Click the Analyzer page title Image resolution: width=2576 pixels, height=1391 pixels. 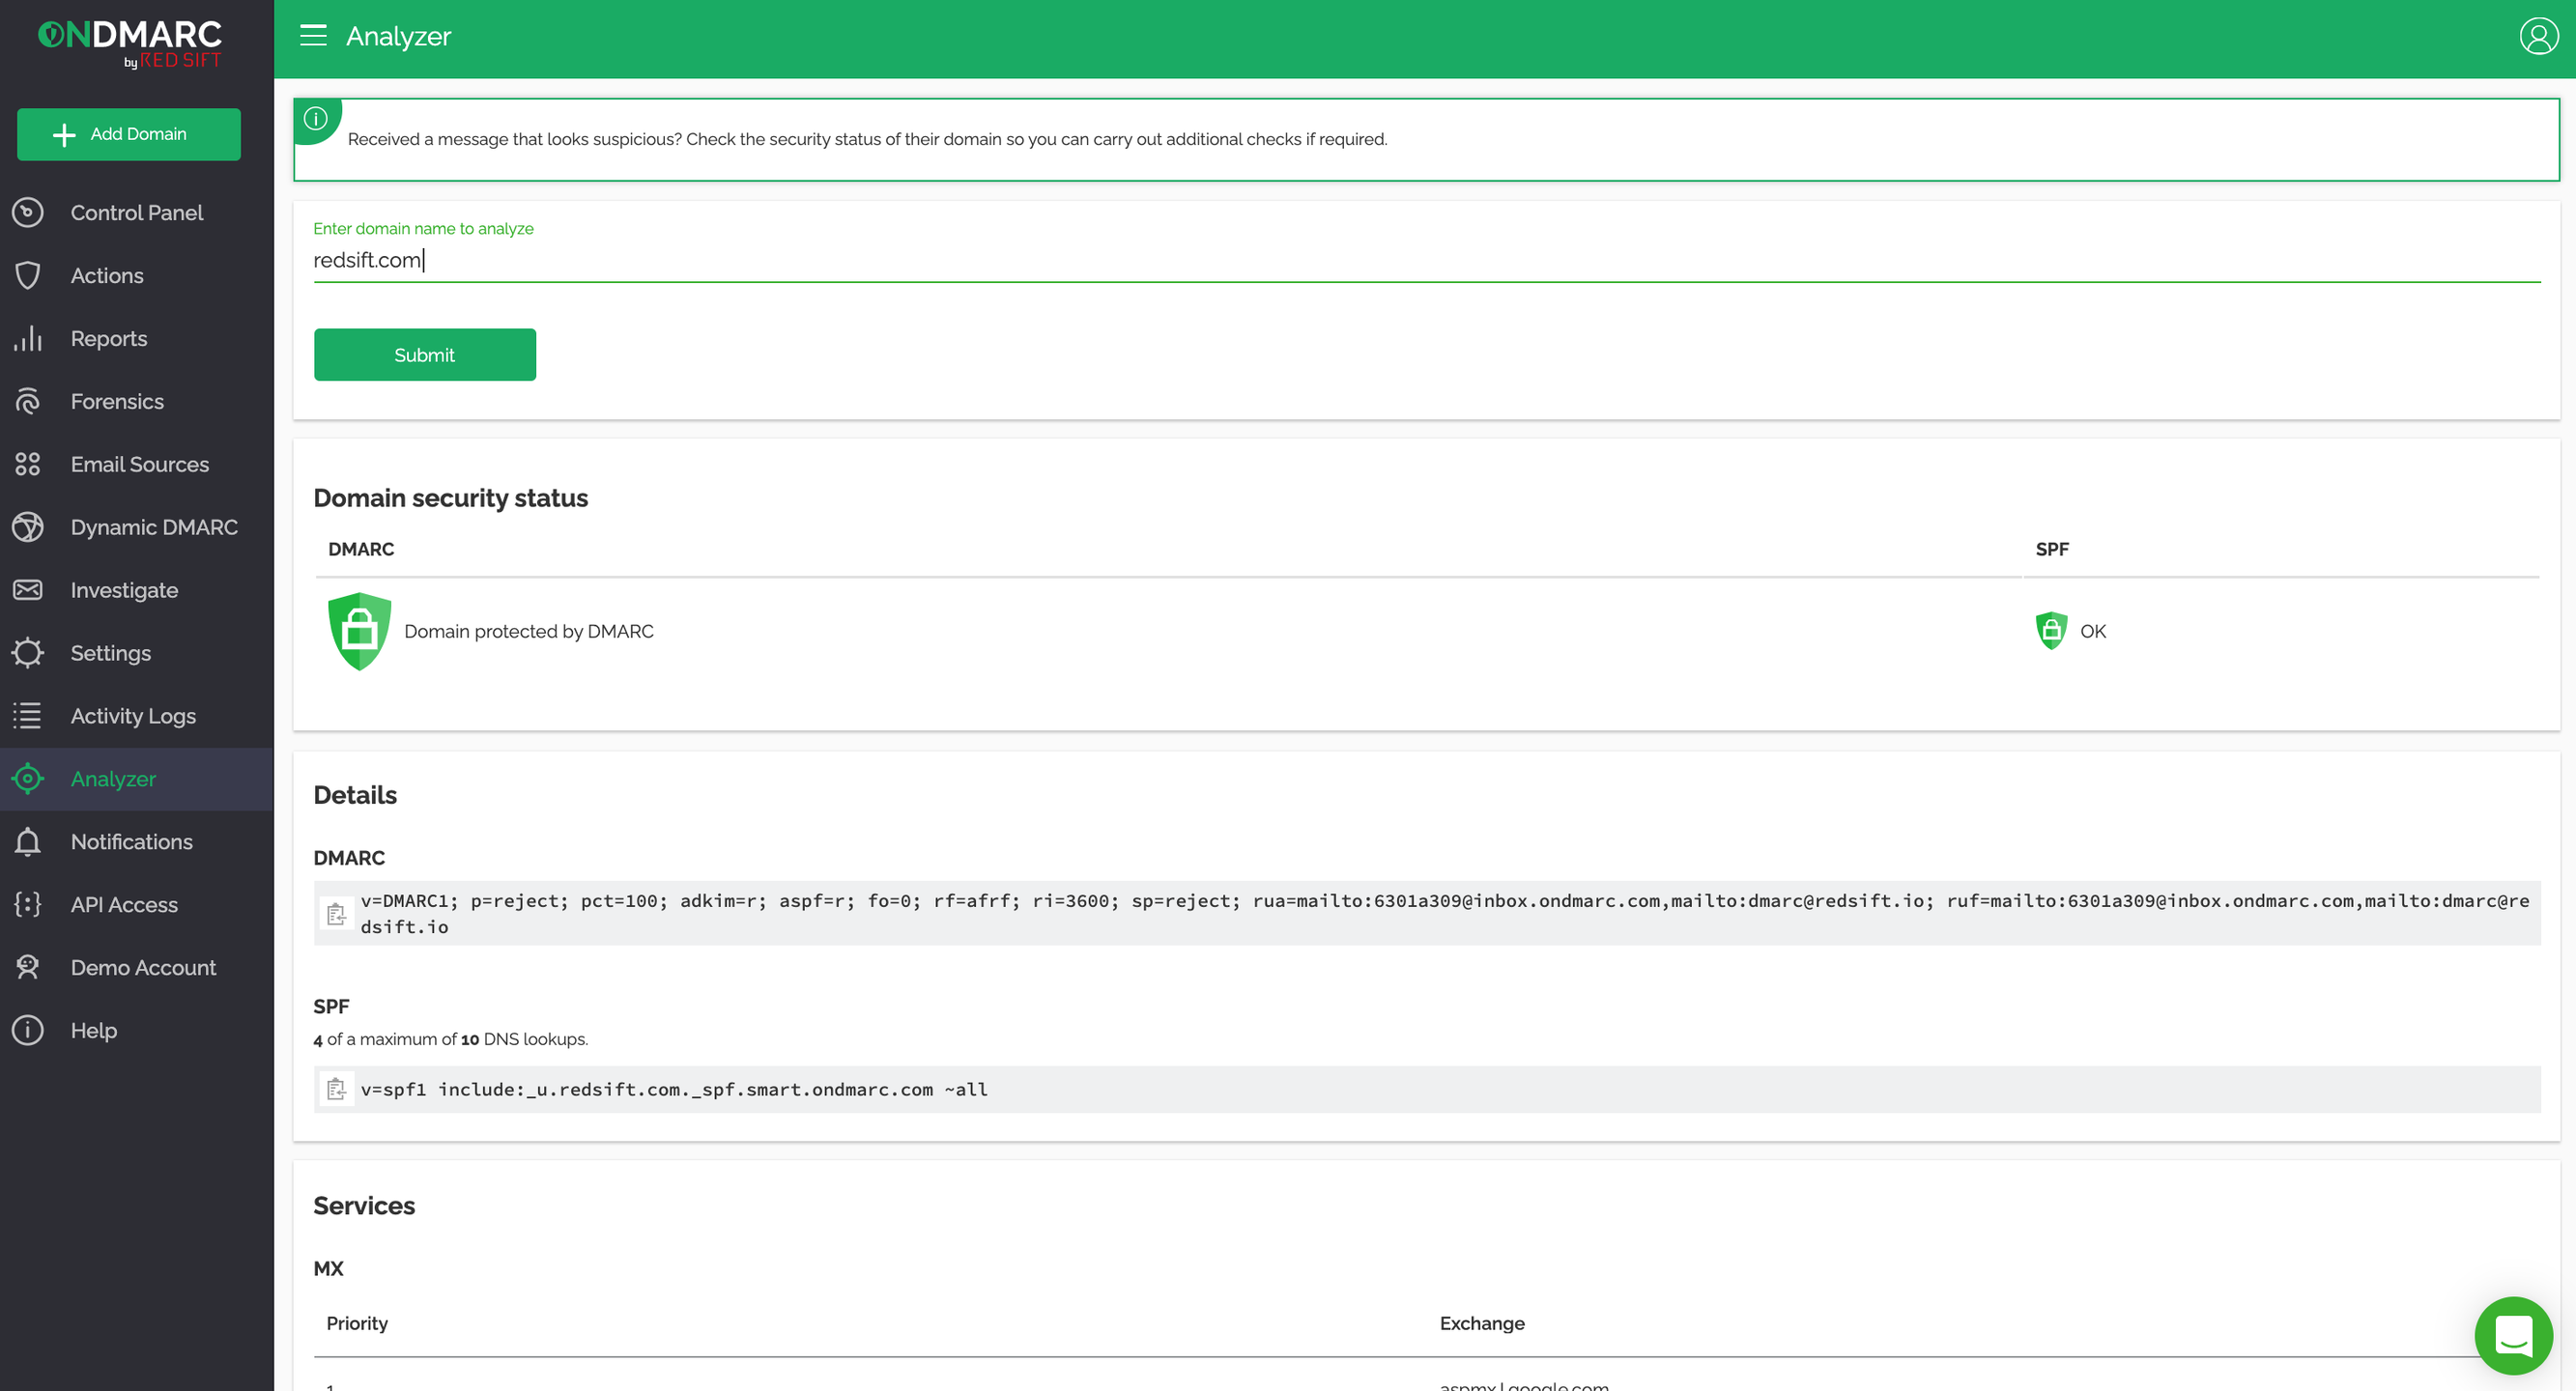click(398, 36)
